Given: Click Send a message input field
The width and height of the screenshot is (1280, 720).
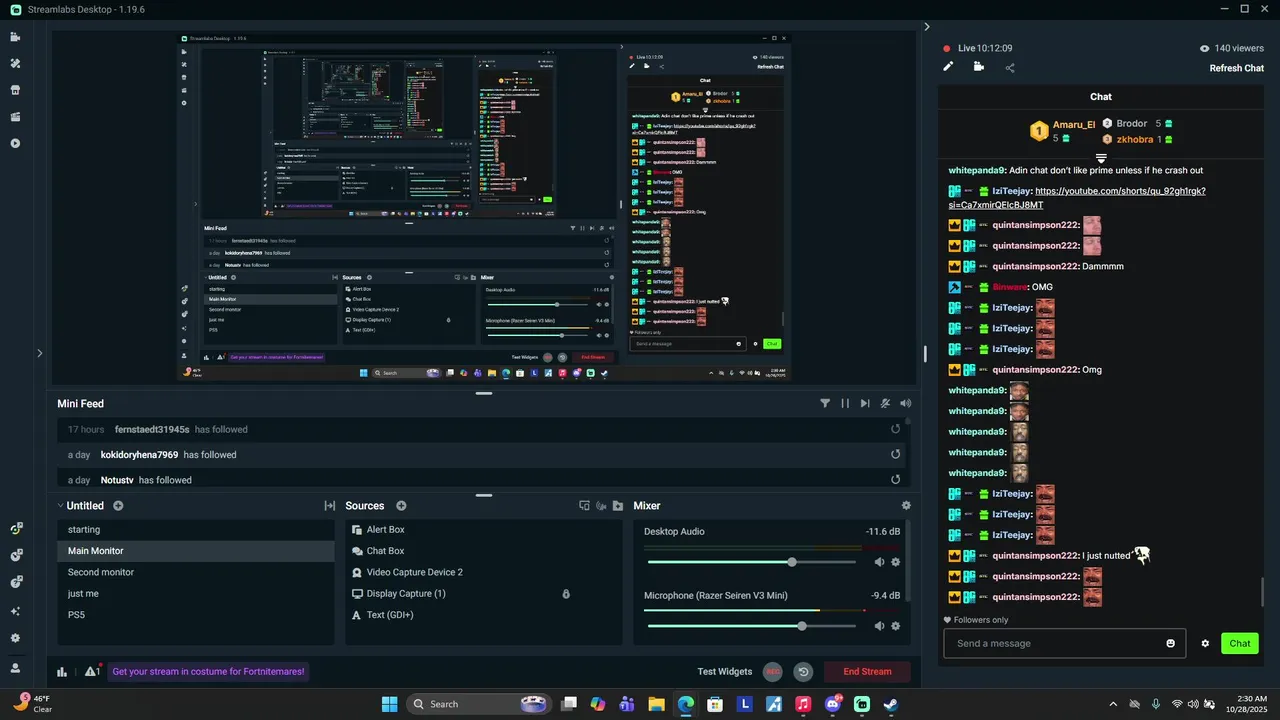Looking at the screenshot, I should click(x=1065, y=643).
